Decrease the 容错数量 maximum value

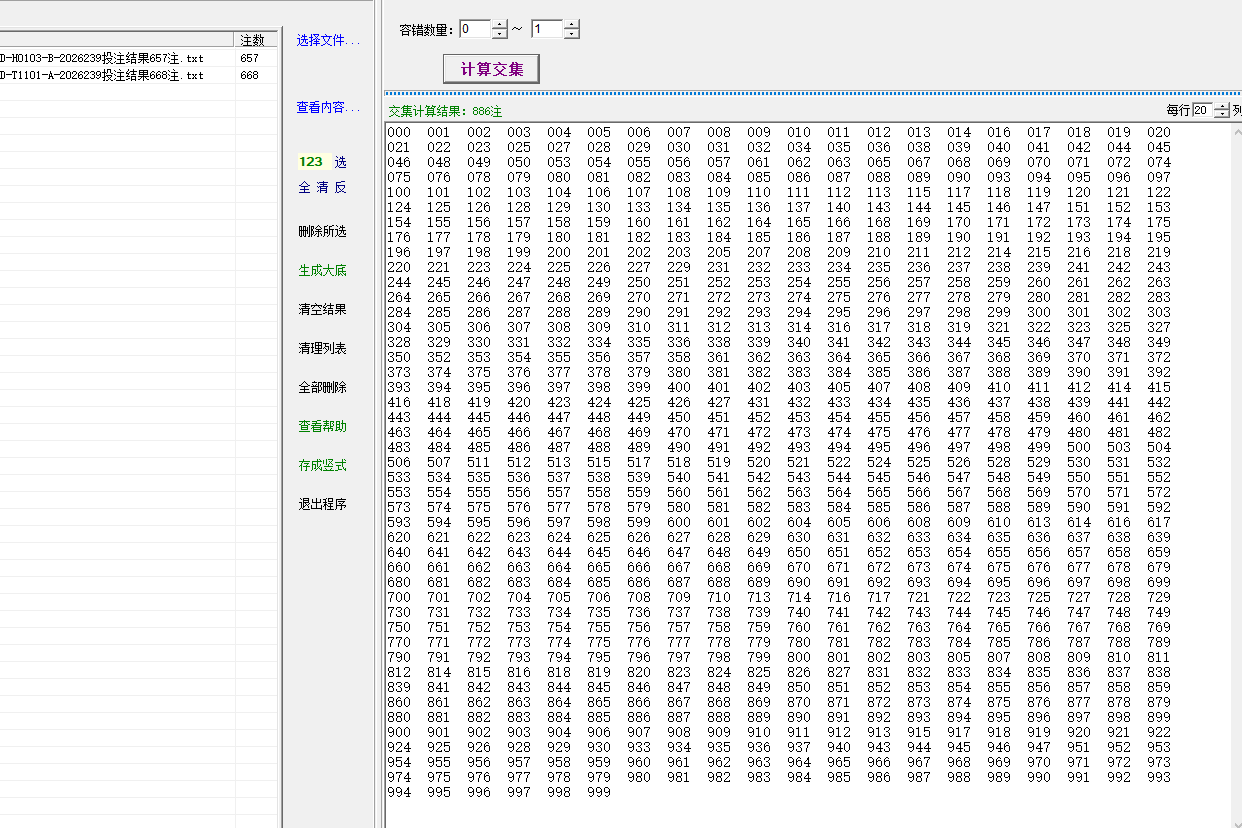572,34
